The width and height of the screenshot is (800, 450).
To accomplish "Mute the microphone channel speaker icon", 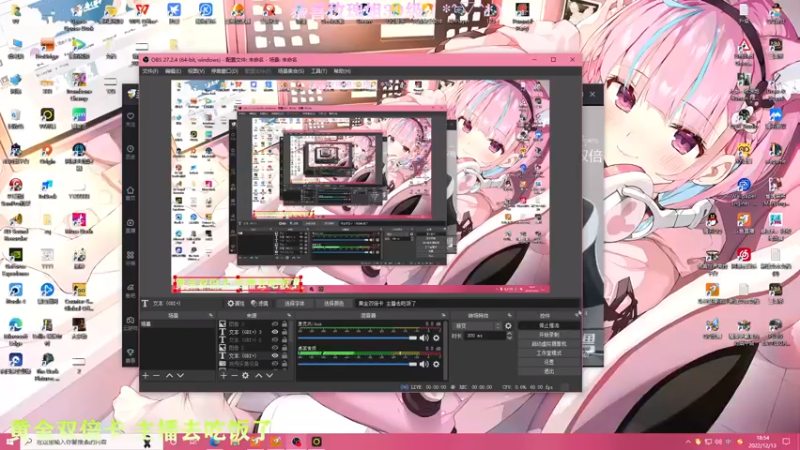I will point(424,338).
